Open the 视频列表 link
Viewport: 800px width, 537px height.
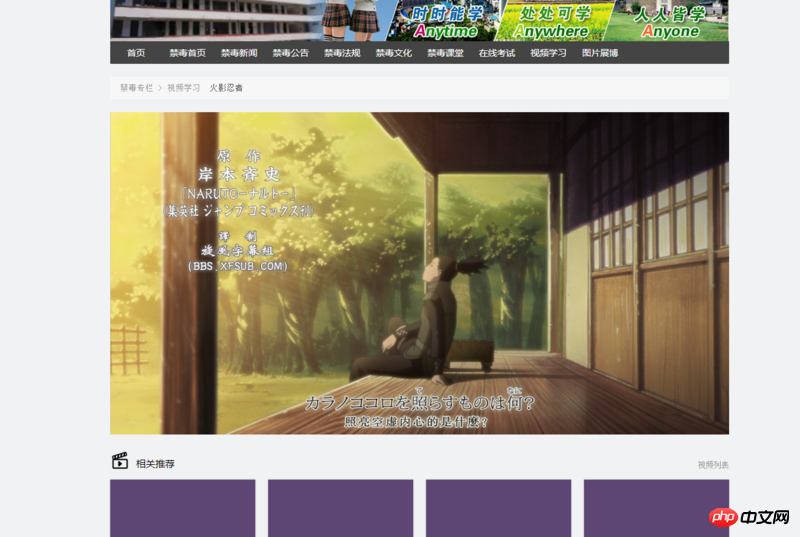click(713, 465)
